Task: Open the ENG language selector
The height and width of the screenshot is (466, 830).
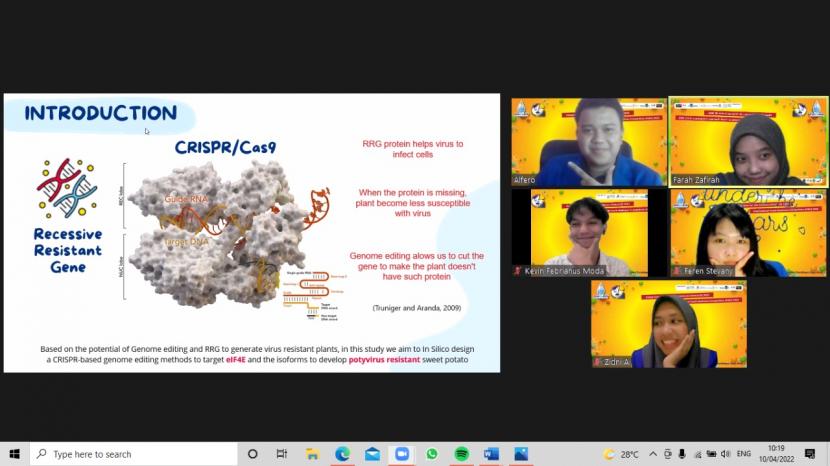Action: coord(744,454)
